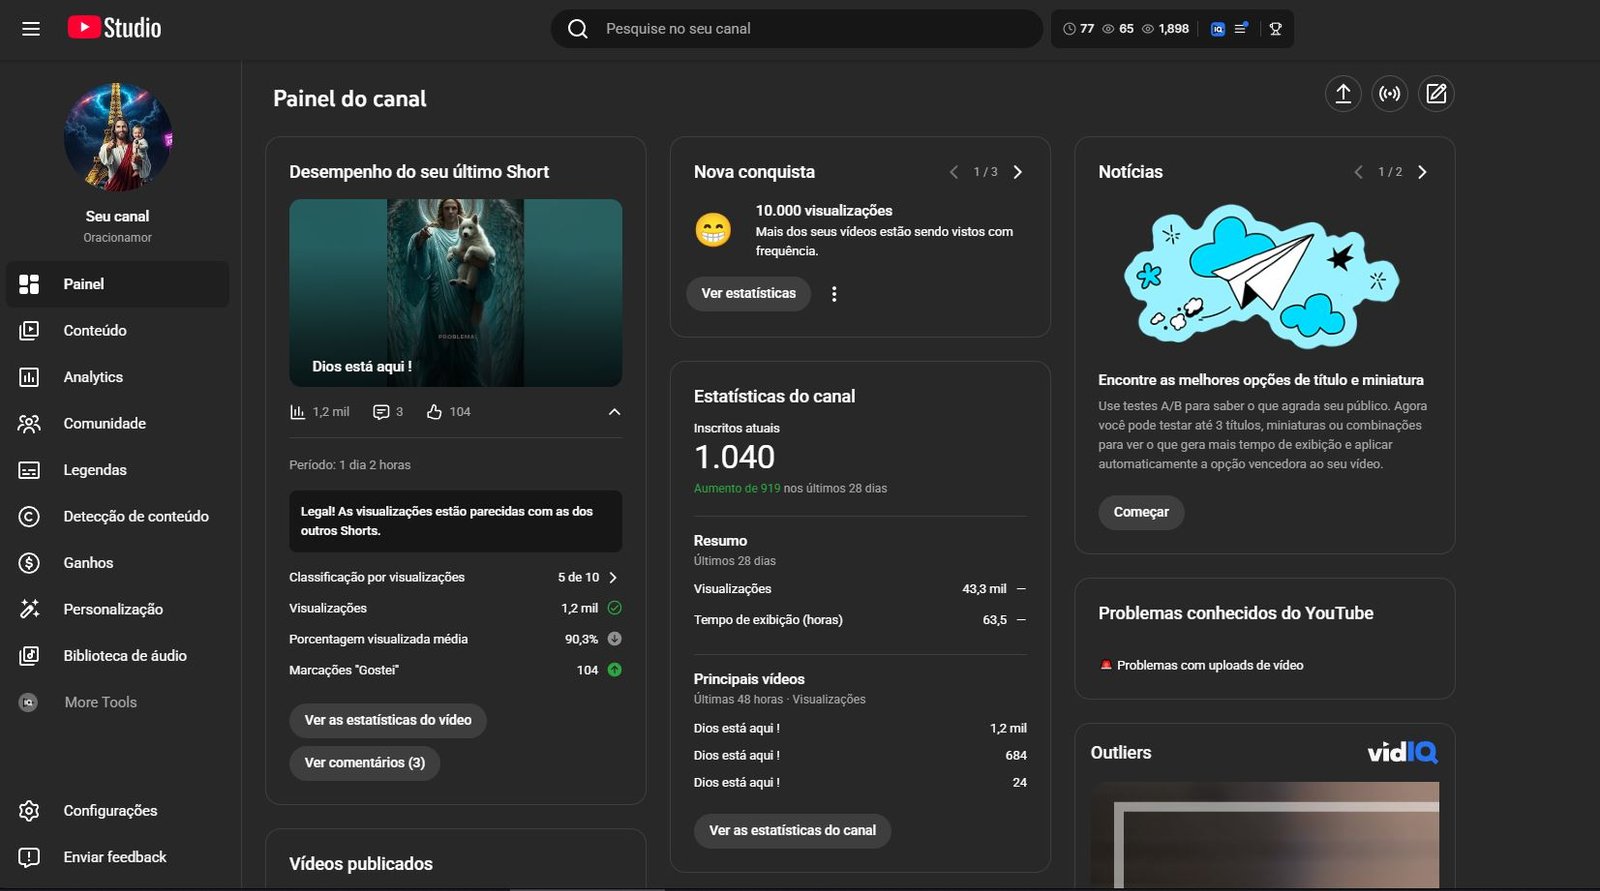Click the create post pencil icon
The height and width of the screenshot is (891, 1600).
pos(1436,94)
